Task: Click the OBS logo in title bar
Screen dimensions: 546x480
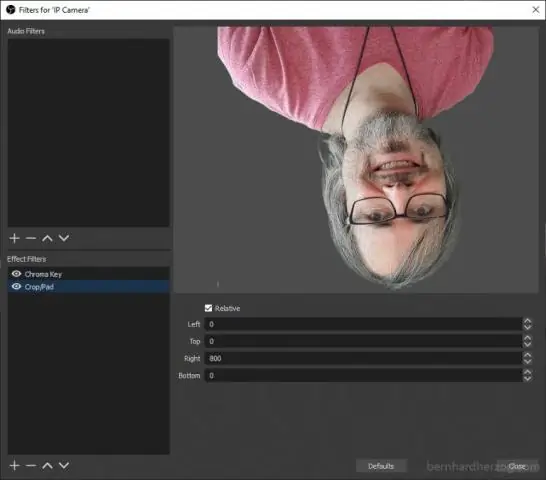Action: [11, 10]
